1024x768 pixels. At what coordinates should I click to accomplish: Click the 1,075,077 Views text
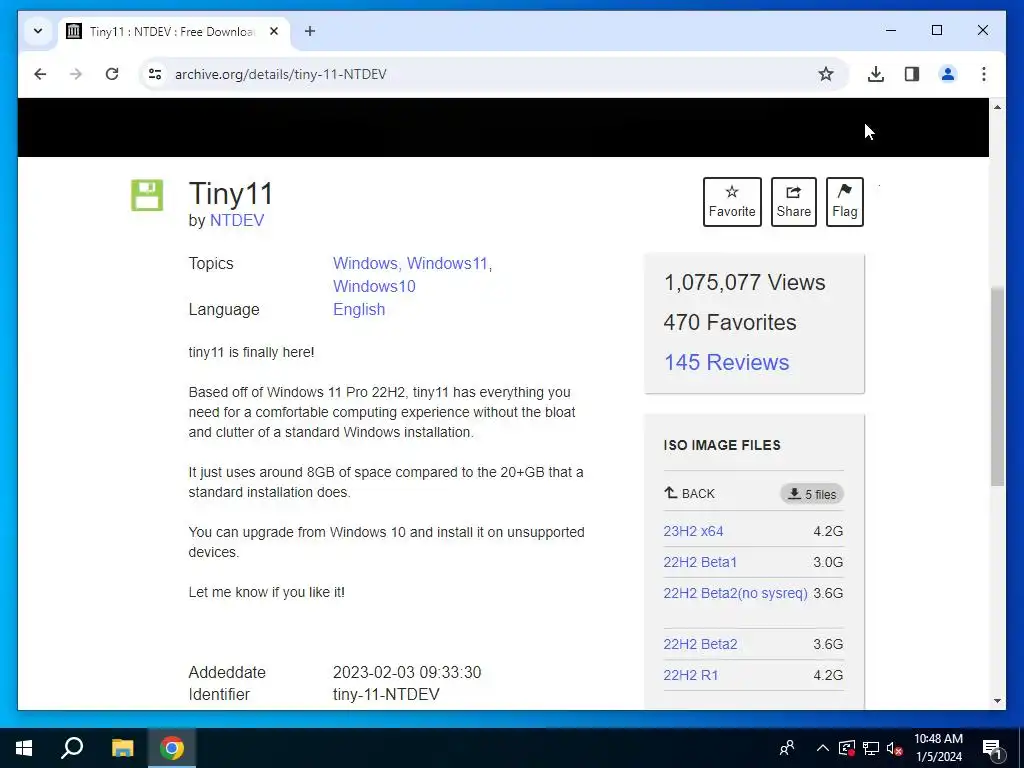[744, 282]
